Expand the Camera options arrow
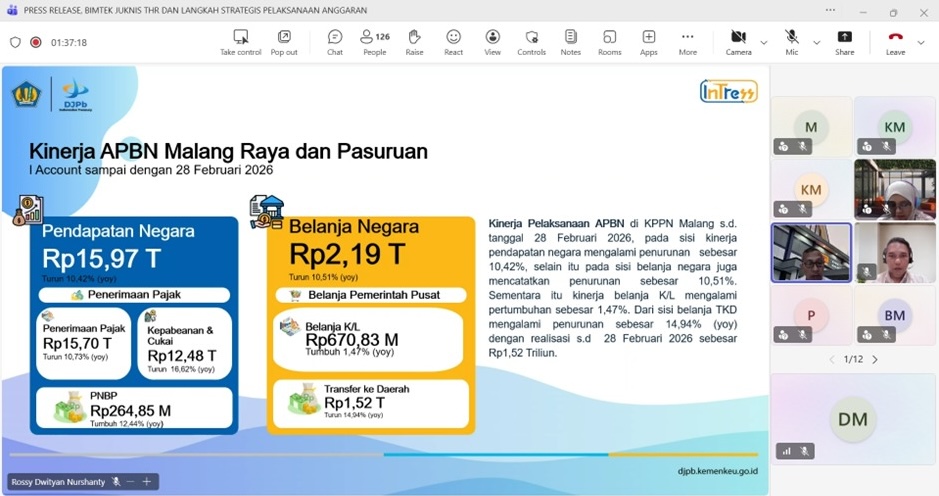This screenshot has width=939, height=496. click(x=764, y=43)
